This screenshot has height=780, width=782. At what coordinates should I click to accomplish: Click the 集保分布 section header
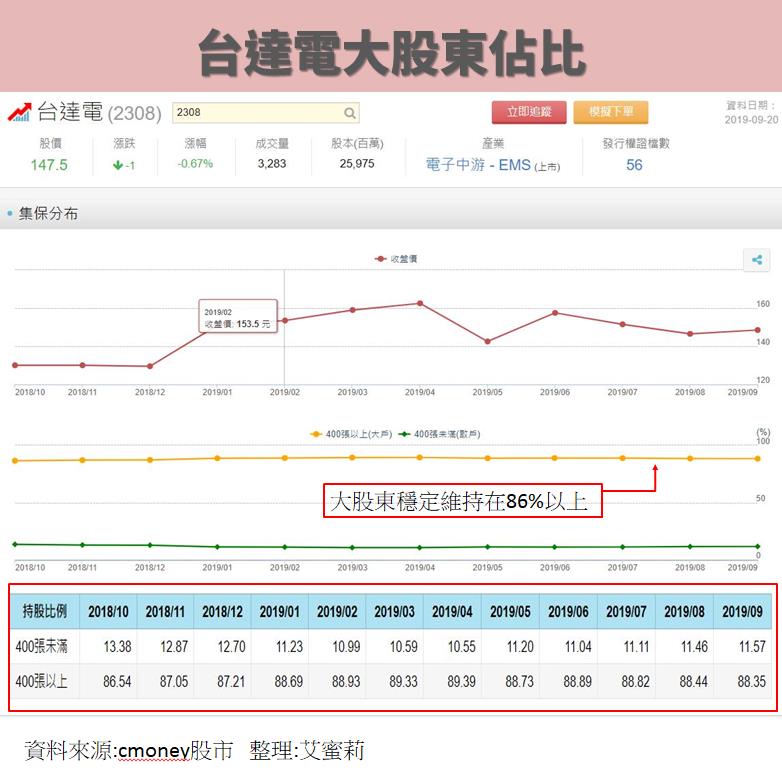pyautogui.click(x=48, y=213)
